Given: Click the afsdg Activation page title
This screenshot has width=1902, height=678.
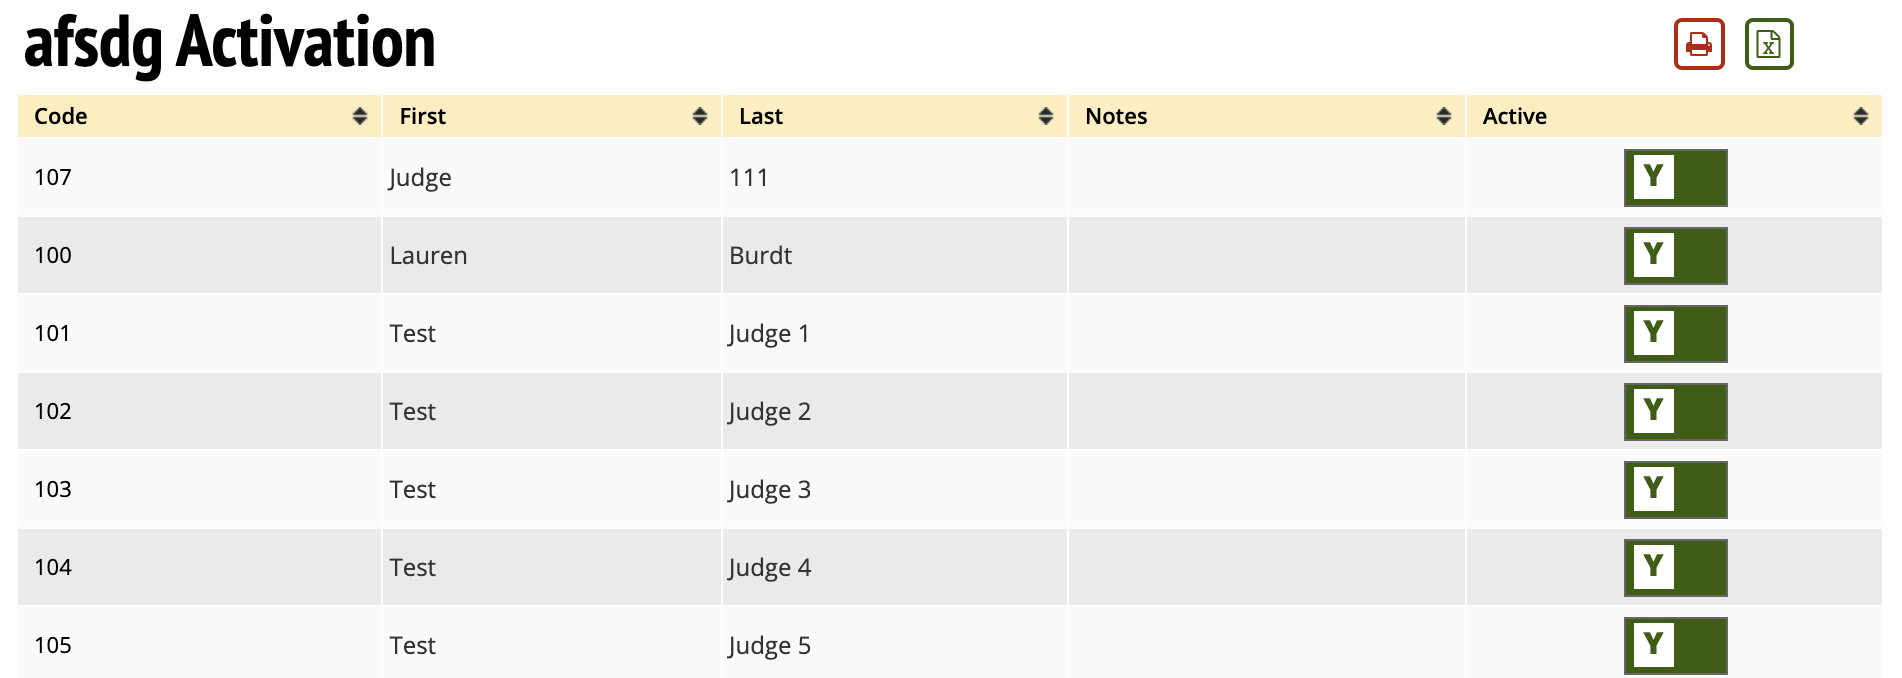Looking at the screenshot, I should pos(230,44).
